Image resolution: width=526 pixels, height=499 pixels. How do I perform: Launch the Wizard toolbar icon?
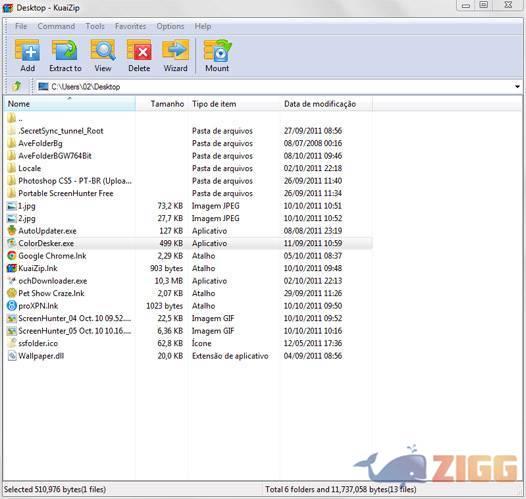pos(175,56)
